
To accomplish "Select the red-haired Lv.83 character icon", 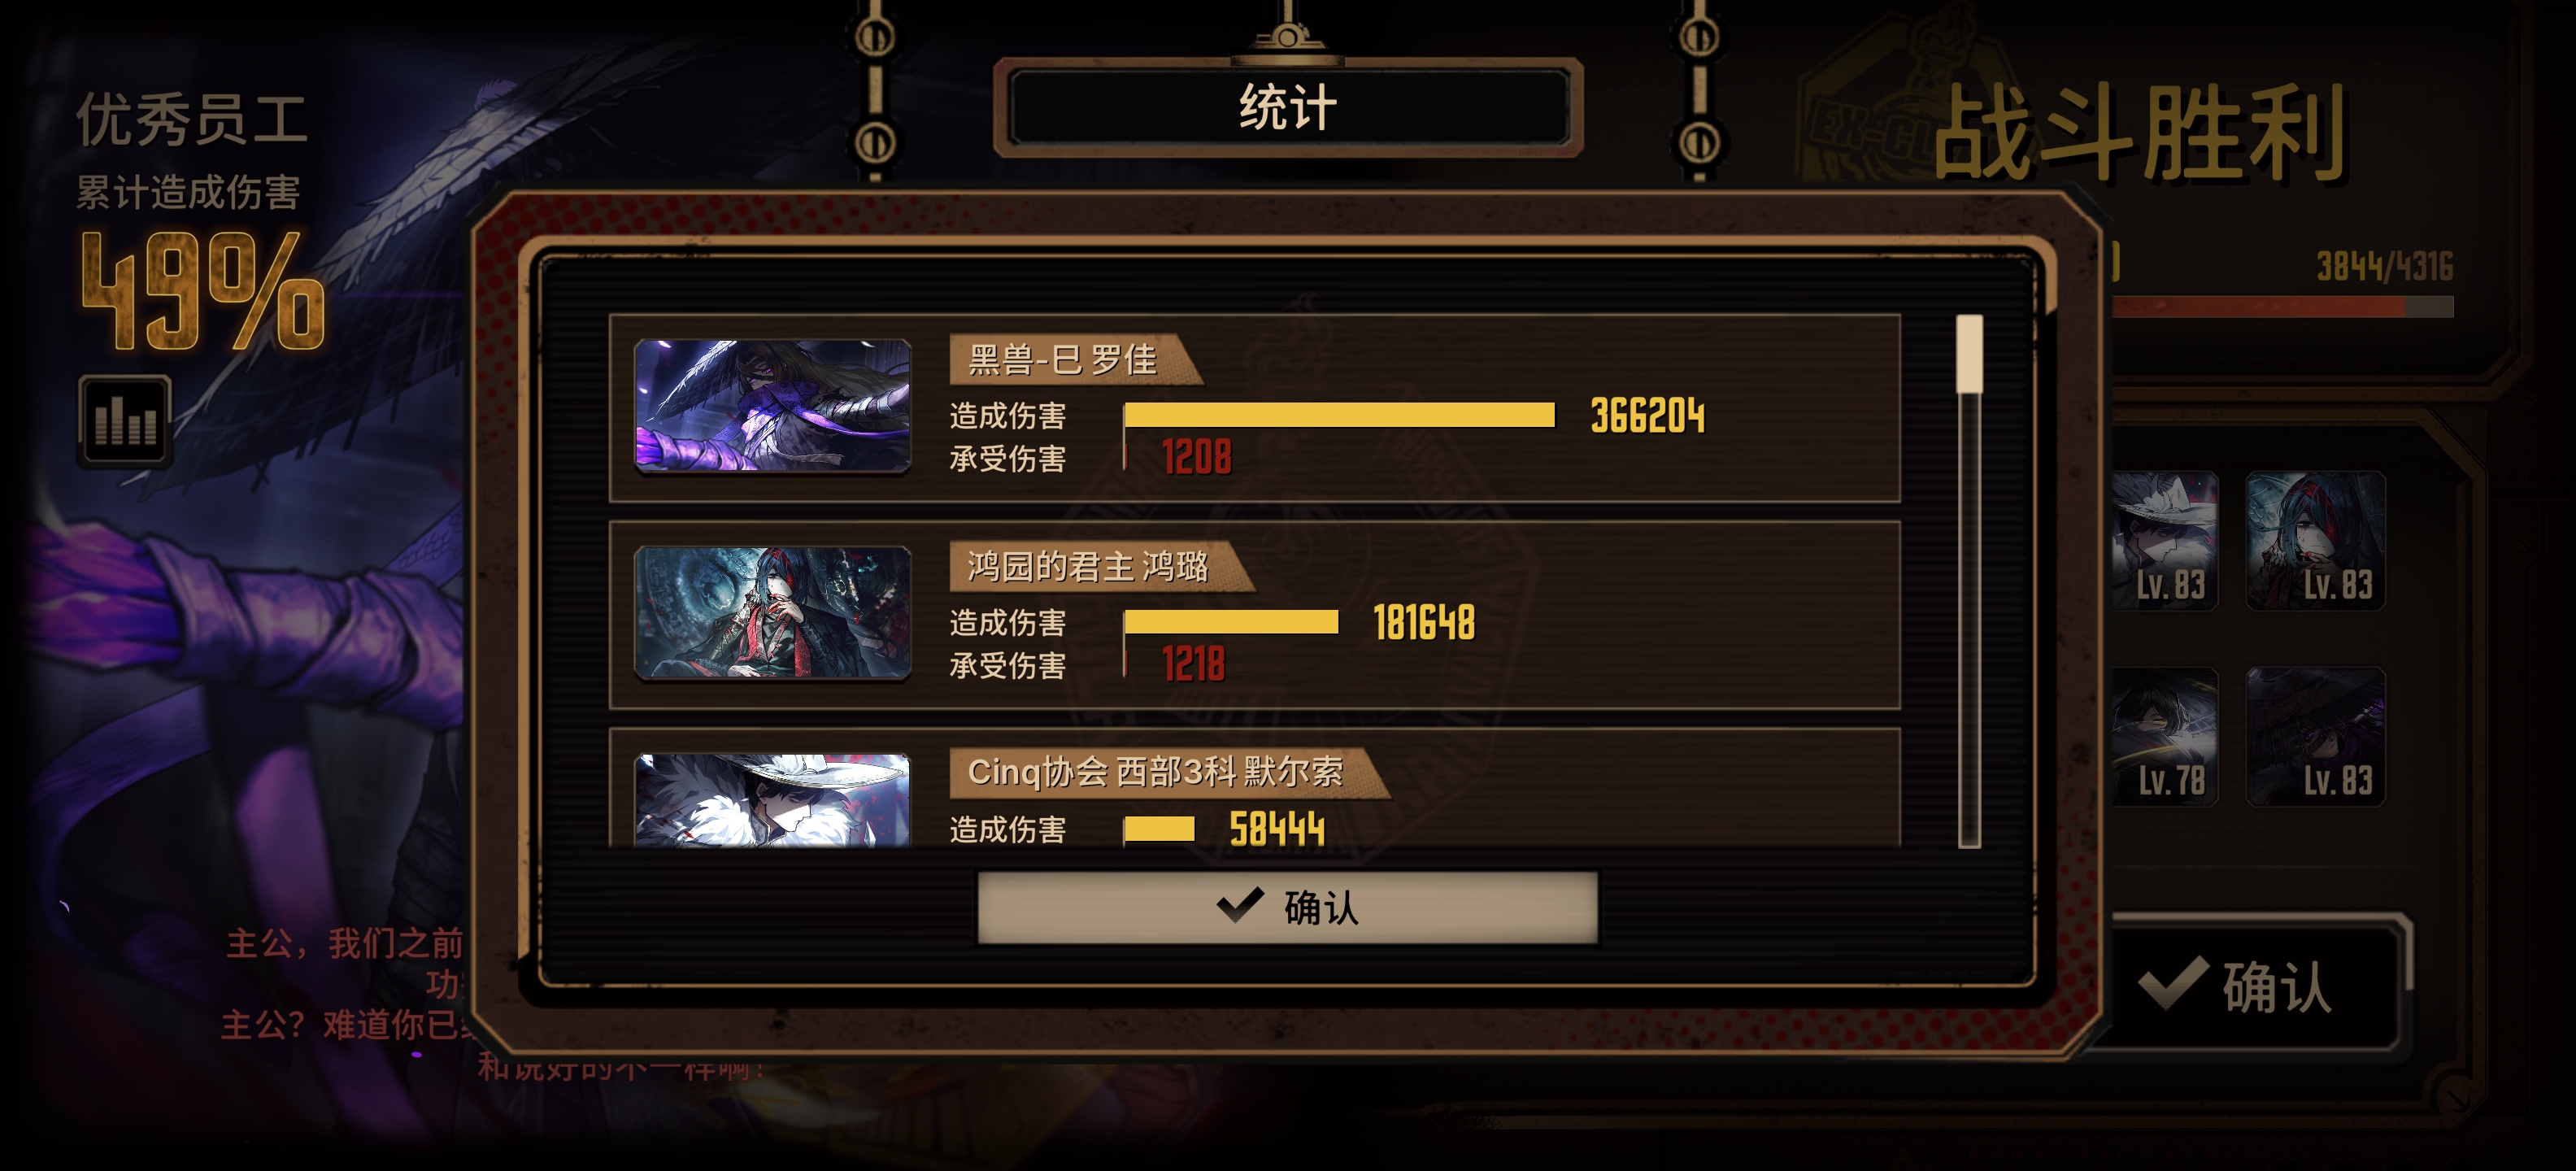I will tap(2315, 541).
